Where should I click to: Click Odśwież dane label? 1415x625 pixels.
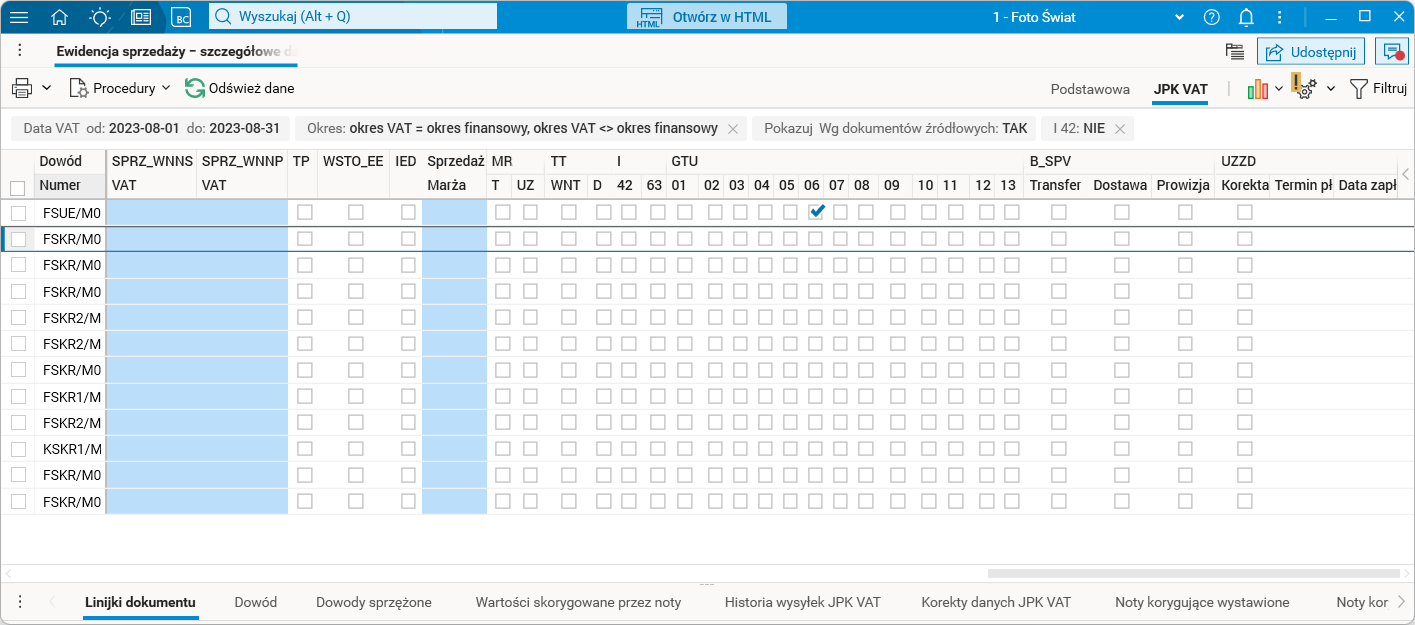[x=251, y=88]
